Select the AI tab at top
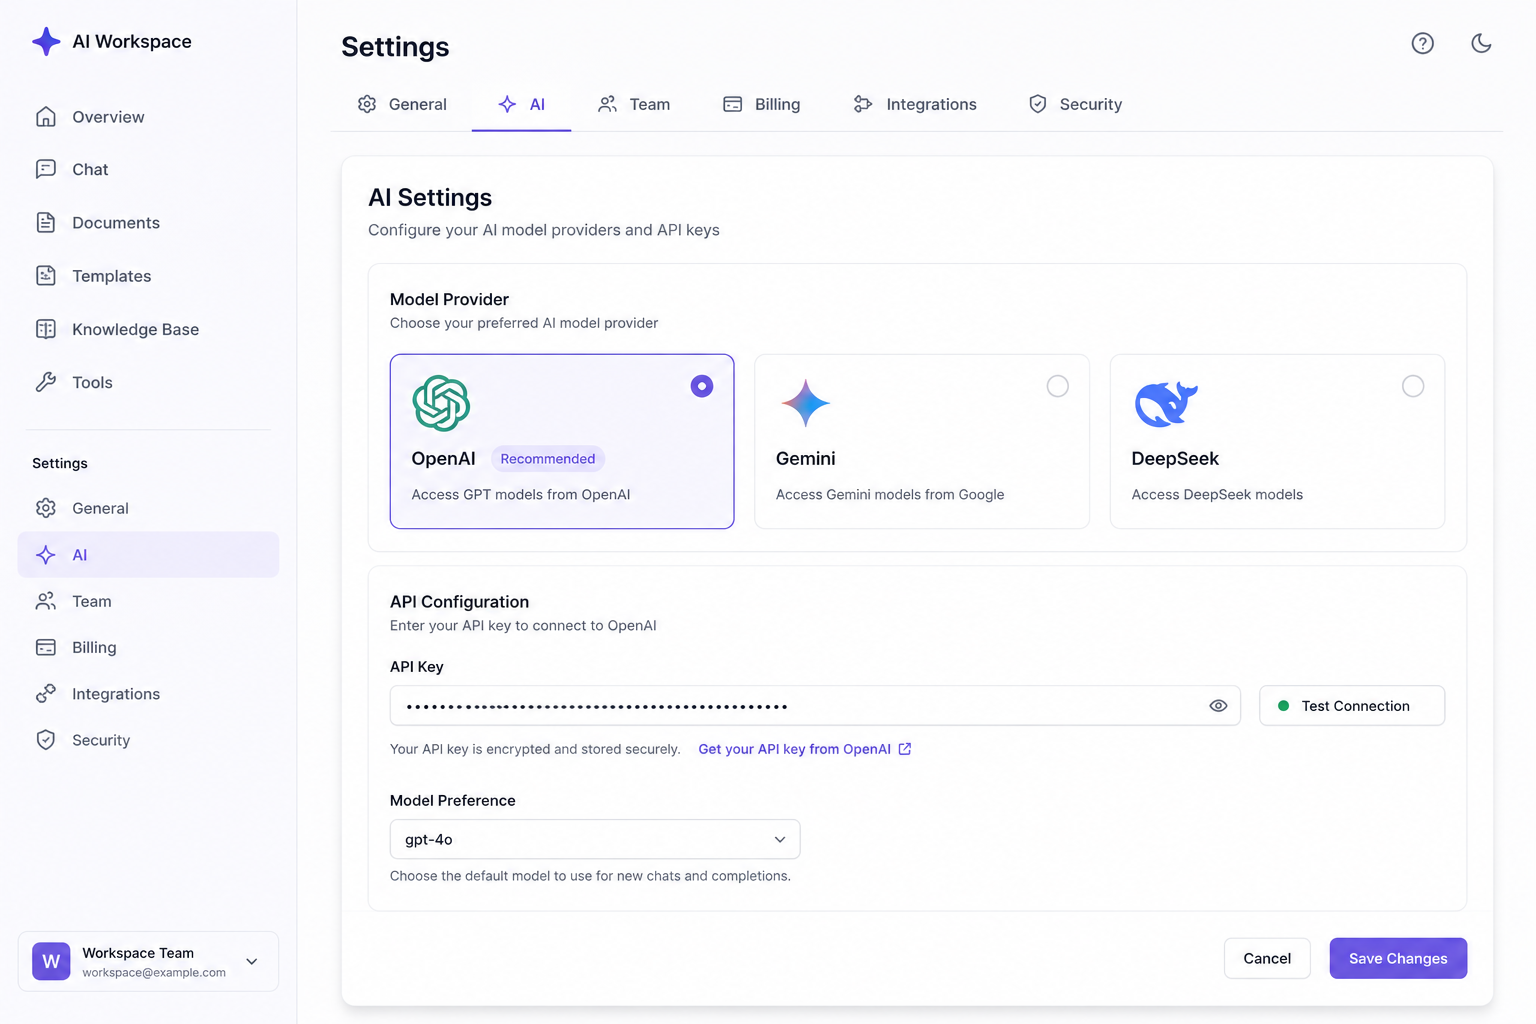The height and width of the screenshot is (1024, 1536). 521,104
